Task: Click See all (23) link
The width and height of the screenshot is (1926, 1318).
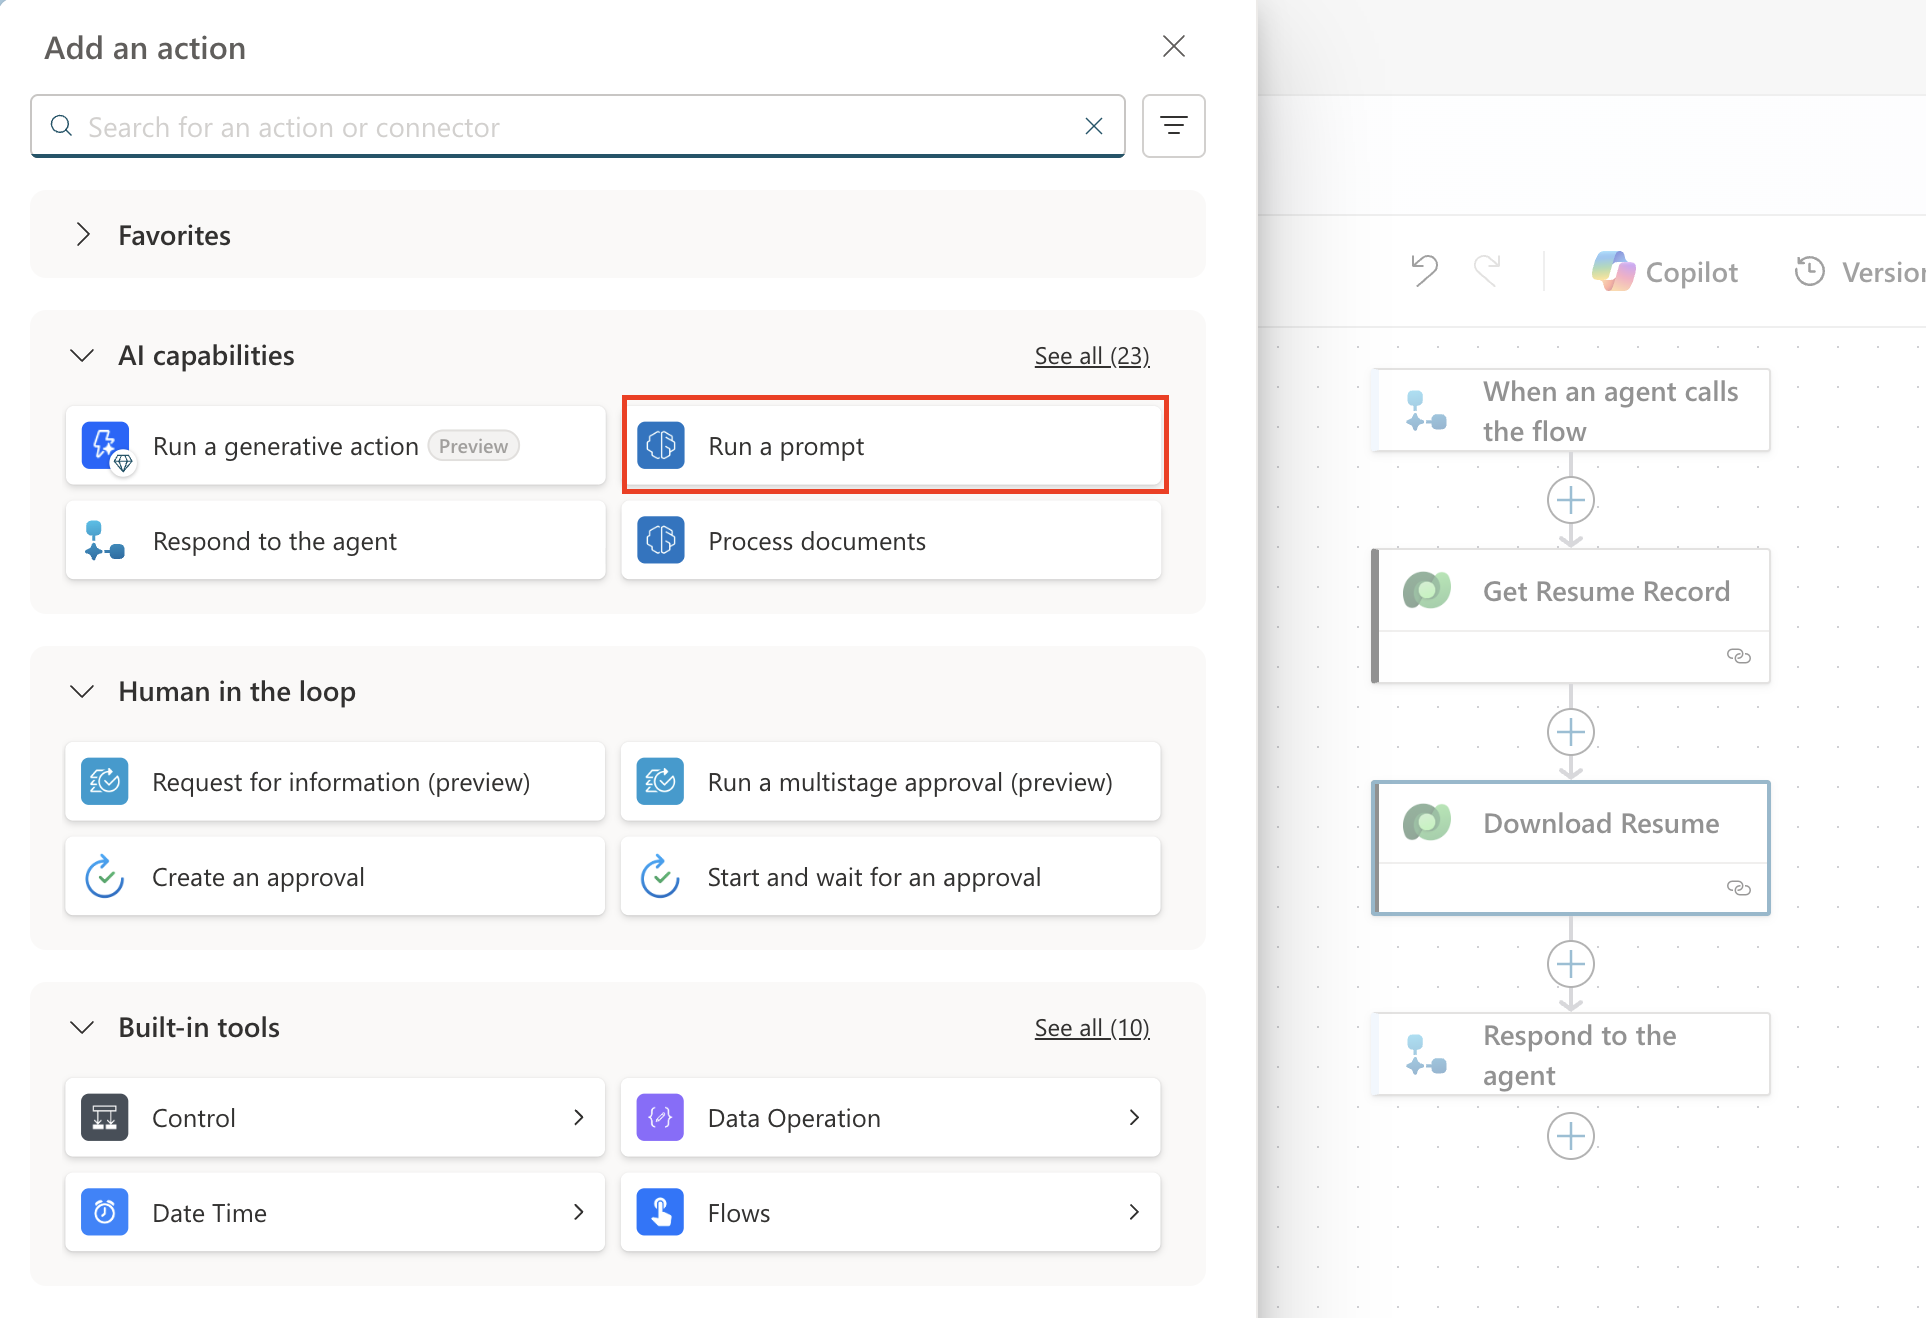Action: coord(1091,356)
